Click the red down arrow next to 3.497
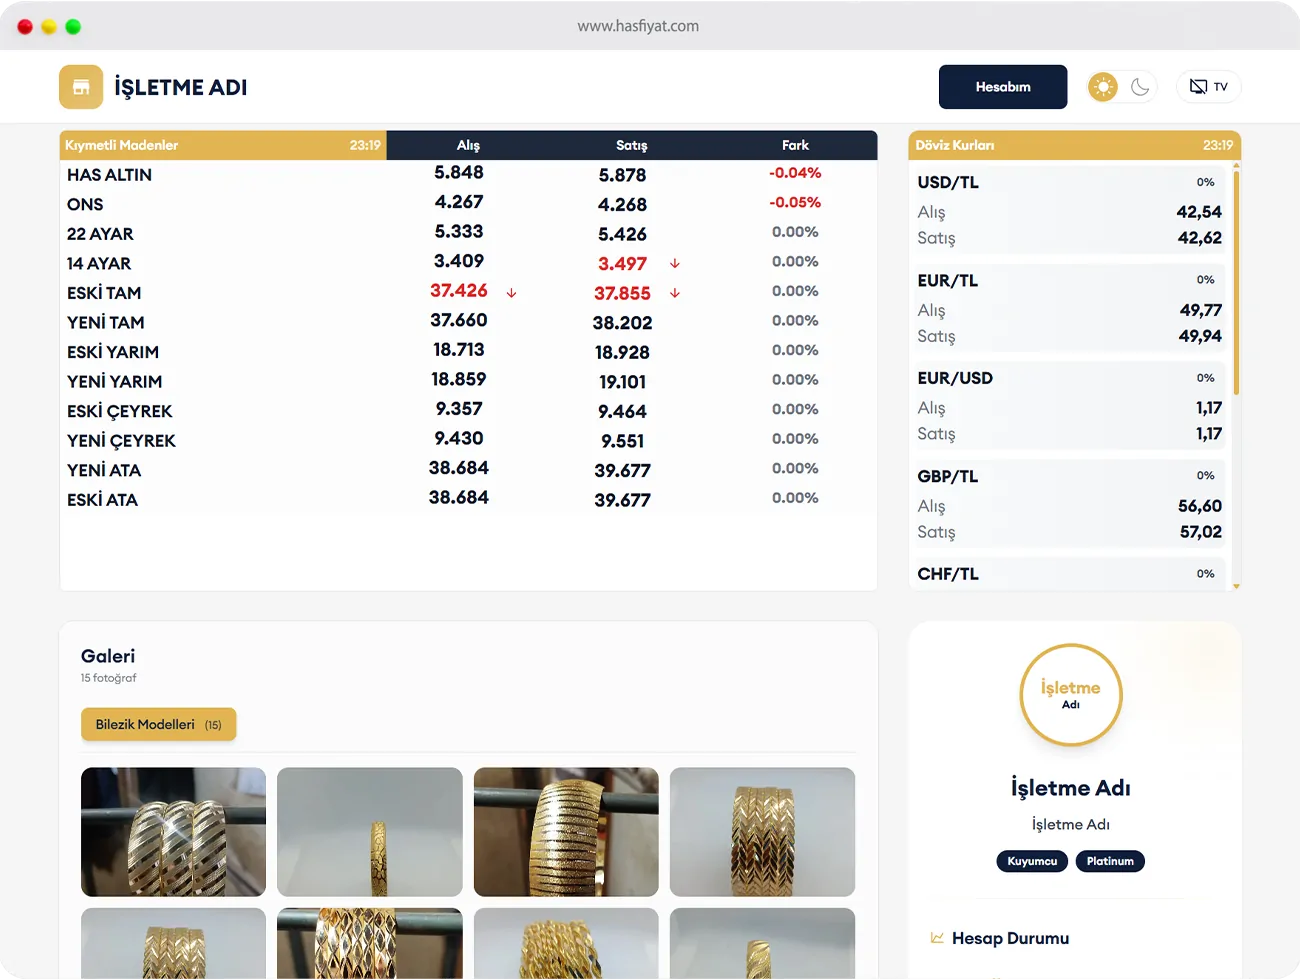The width and height of the screenshot is (1300, 980). coord(675,264)
